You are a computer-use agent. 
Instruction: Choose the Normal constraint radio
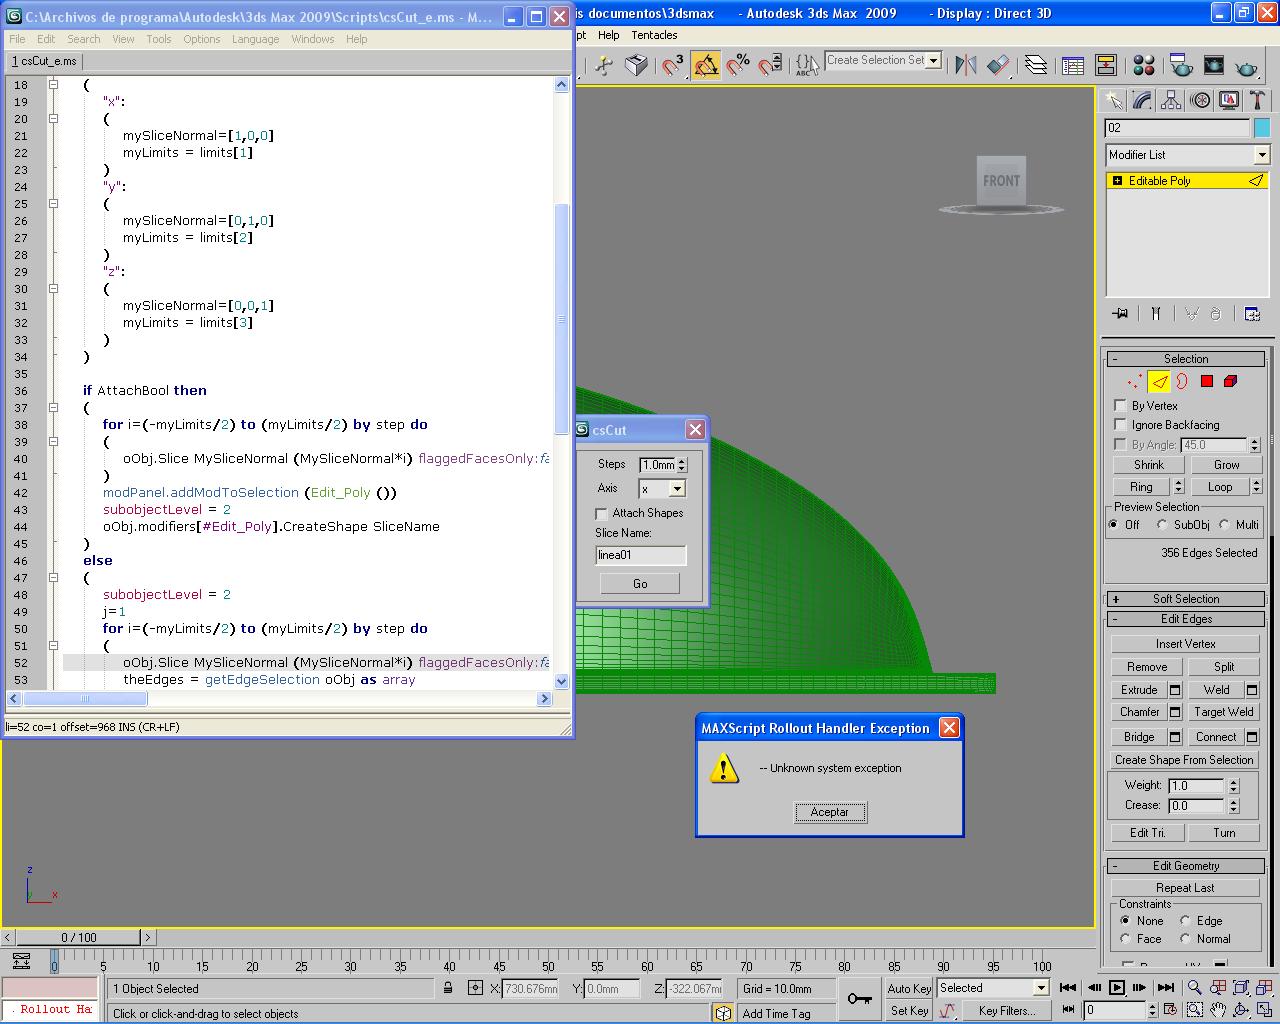pyautogui.click(x=1185, y=939)
